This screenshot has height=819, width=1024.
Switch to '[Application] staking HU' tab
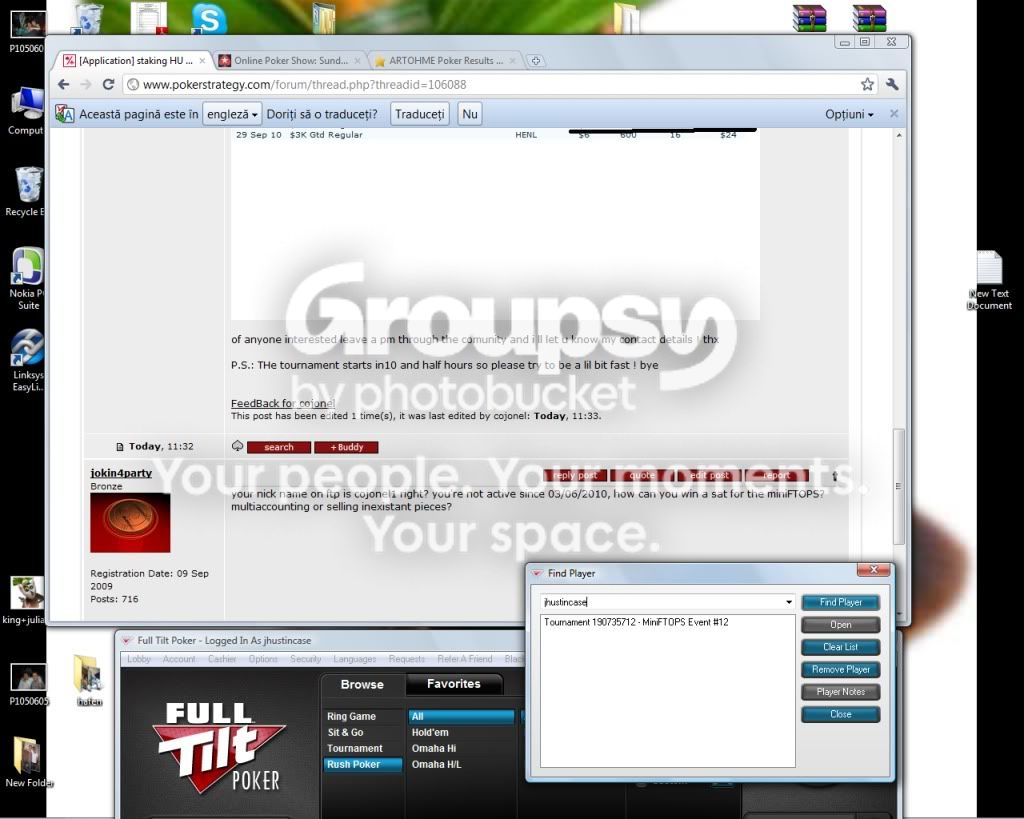[135, 61]
